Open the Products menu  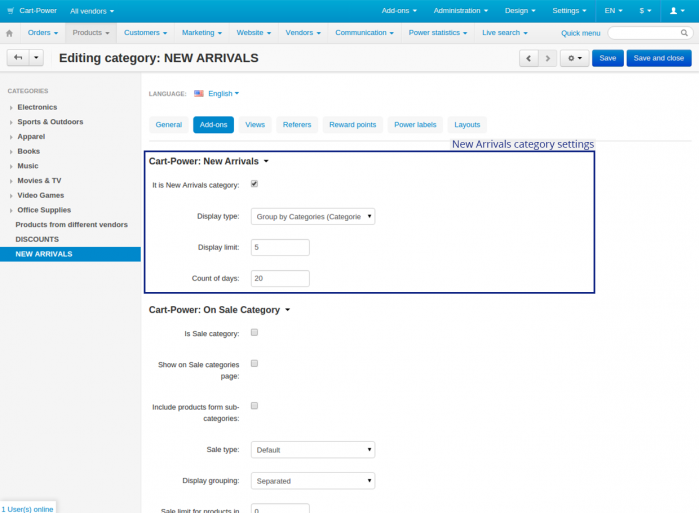[91, 33]
